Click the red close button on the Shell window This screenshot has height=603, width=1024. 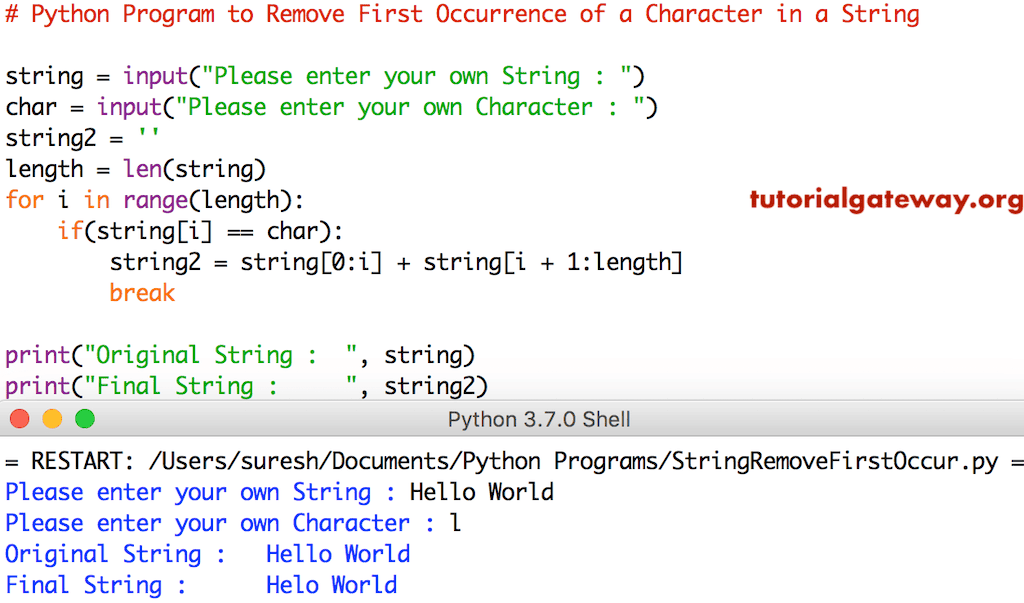[18, 419]
